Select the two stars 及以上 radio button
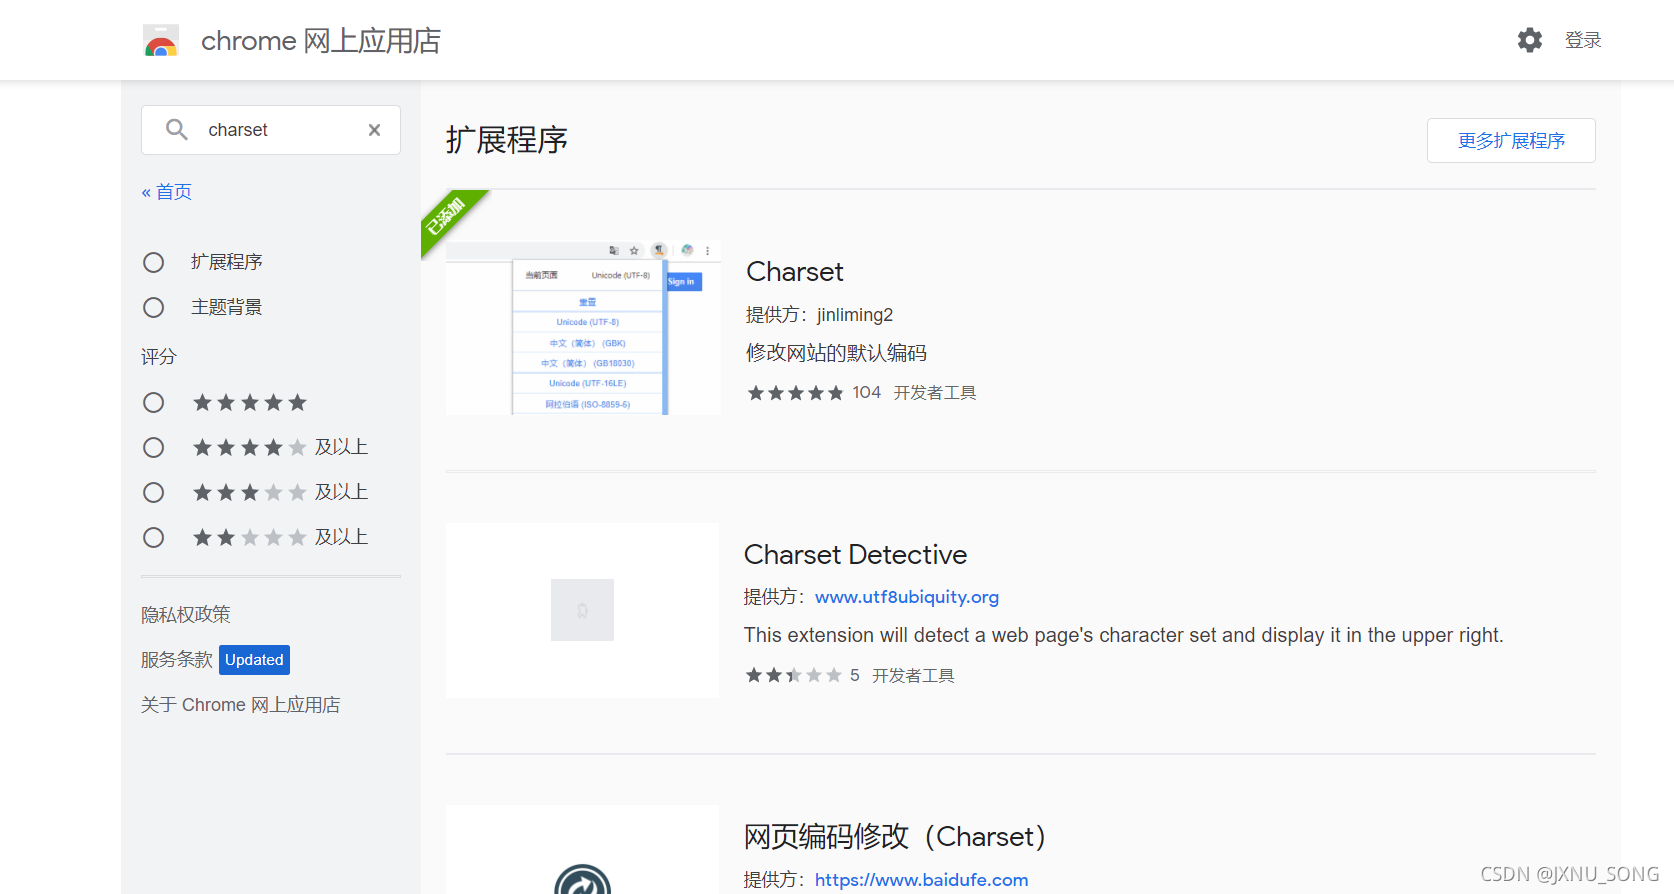The height and width of the screenshot is (894, 1674). click(153, 537)
